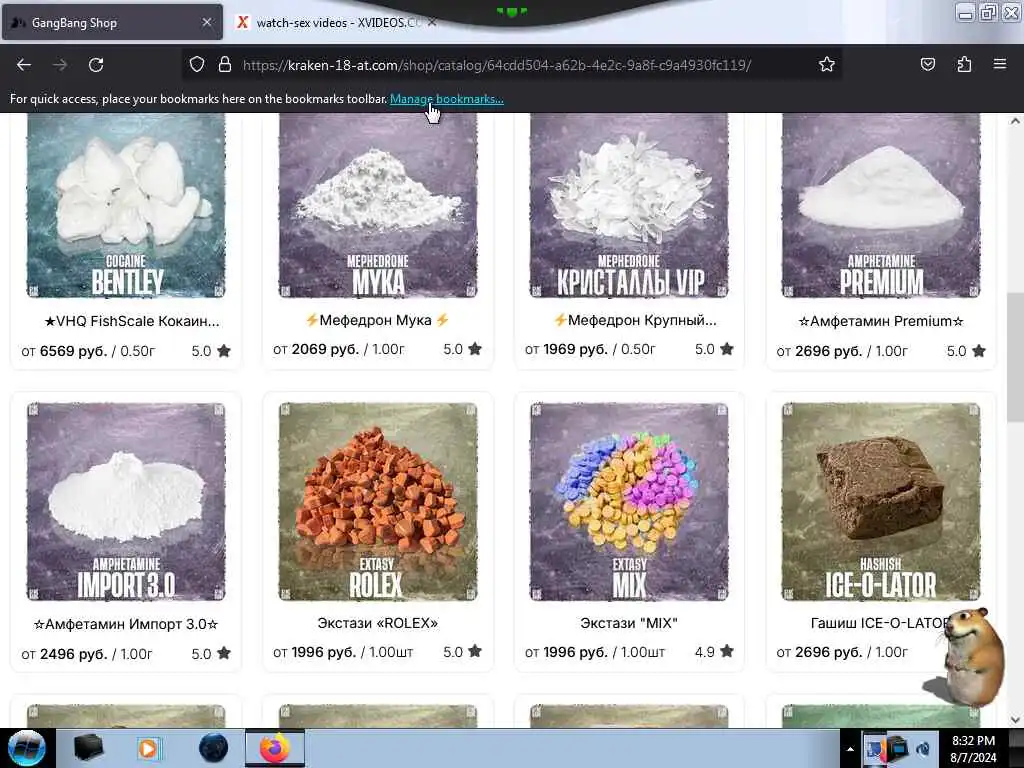Click the scrollbar down arrow
This screenshot has width=1024, height=768.
coord(1015,720)
